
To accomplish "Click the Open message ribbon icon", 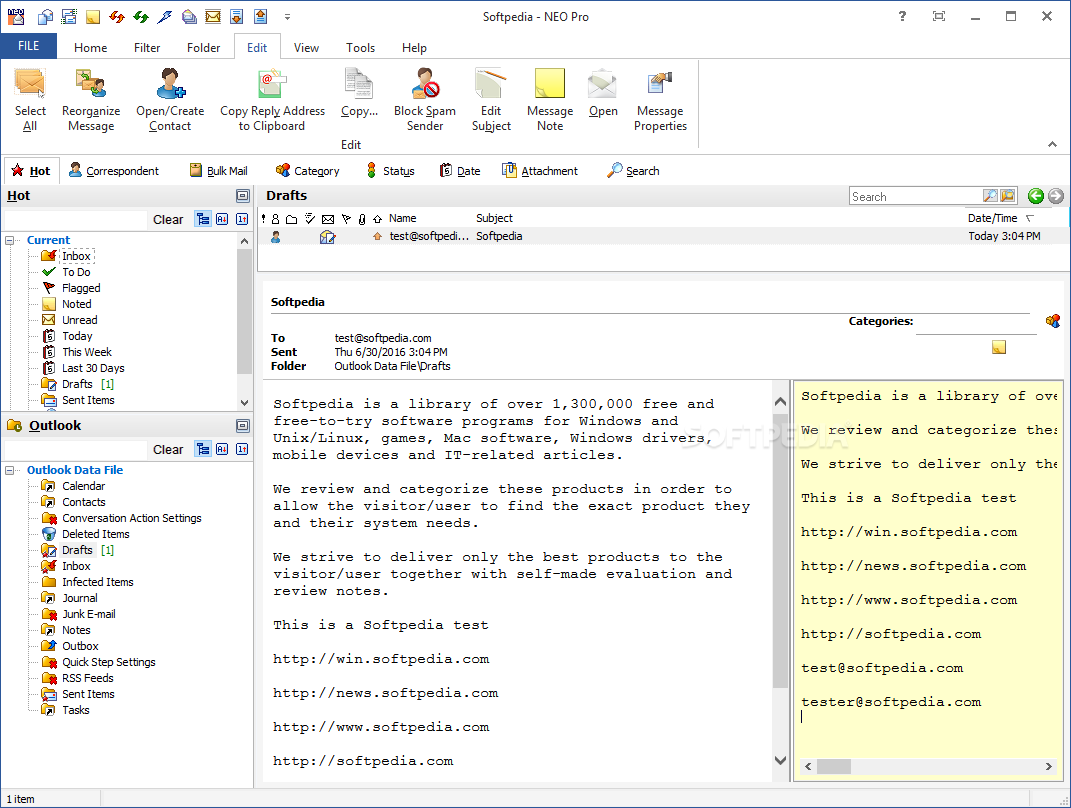I will point(602,83).
